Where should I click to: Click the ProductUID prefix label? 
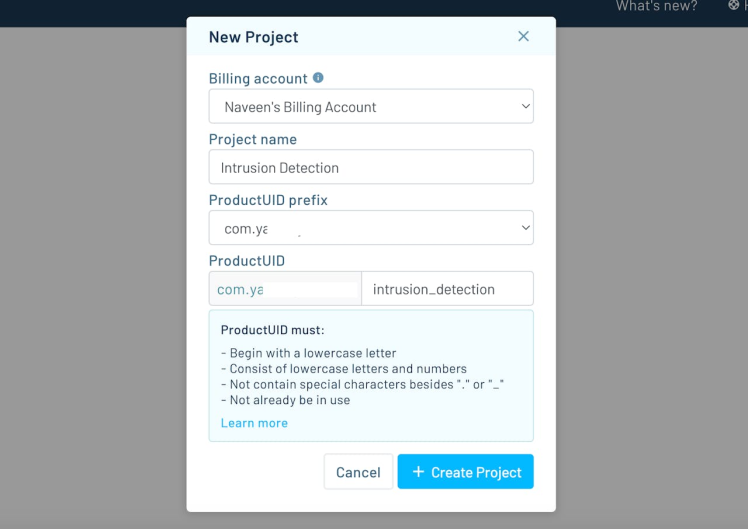click(x=268, y=200)
